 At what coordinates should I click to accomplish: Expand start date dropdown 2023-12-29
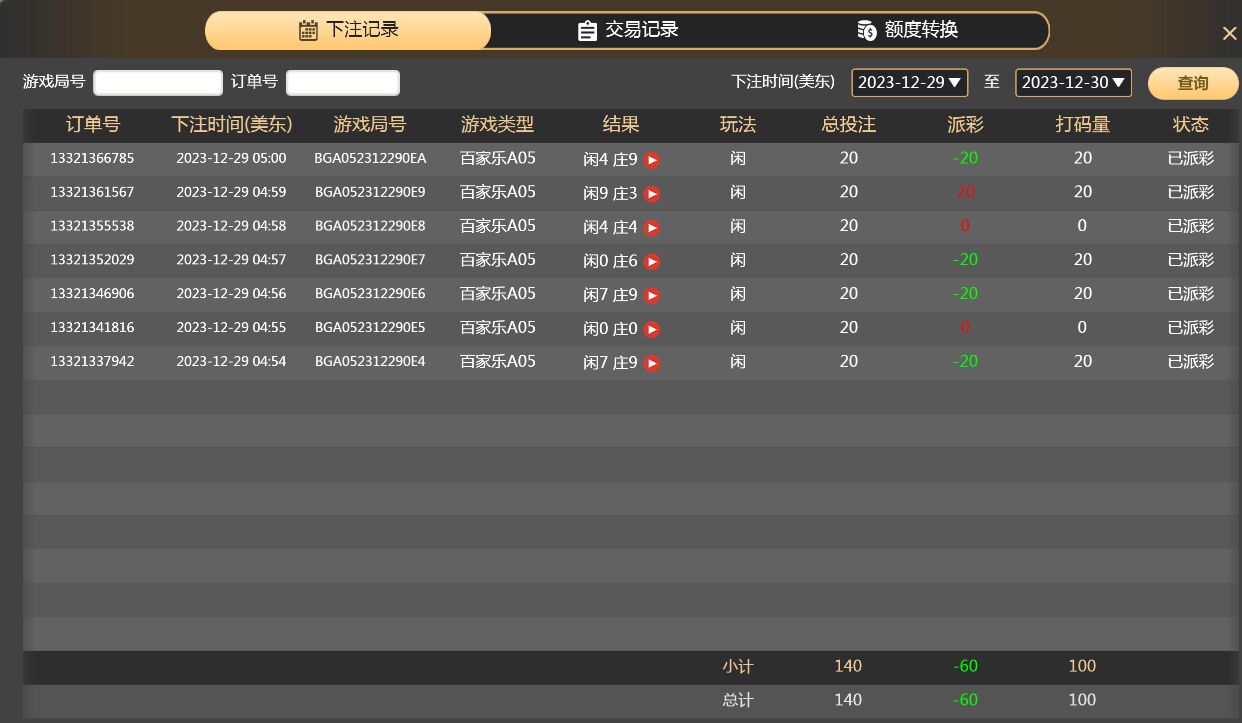[x=909, y=82]
